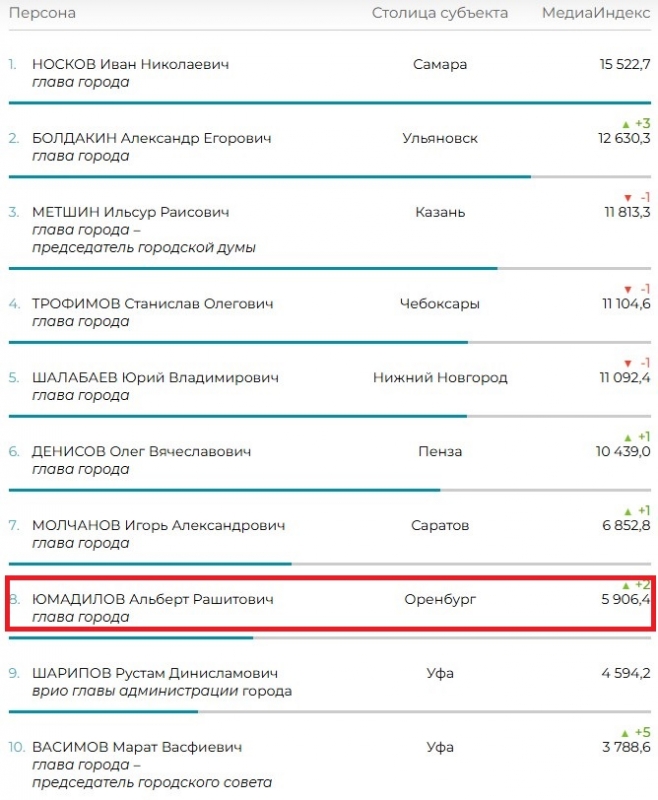The height and width of the screenshot is (800, 658).
Task: Select the Столица субъекта column header
Action: [x=440, y=13]
